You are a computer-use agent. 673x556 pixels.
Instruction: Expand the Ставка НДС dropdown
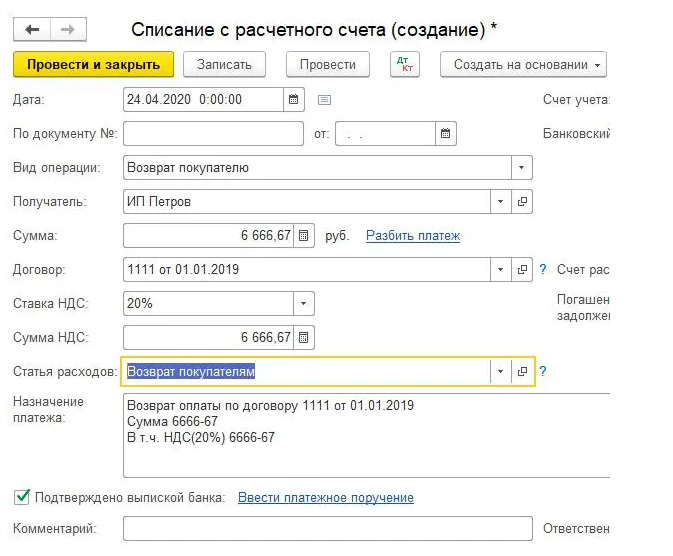(x=303, y=304)
